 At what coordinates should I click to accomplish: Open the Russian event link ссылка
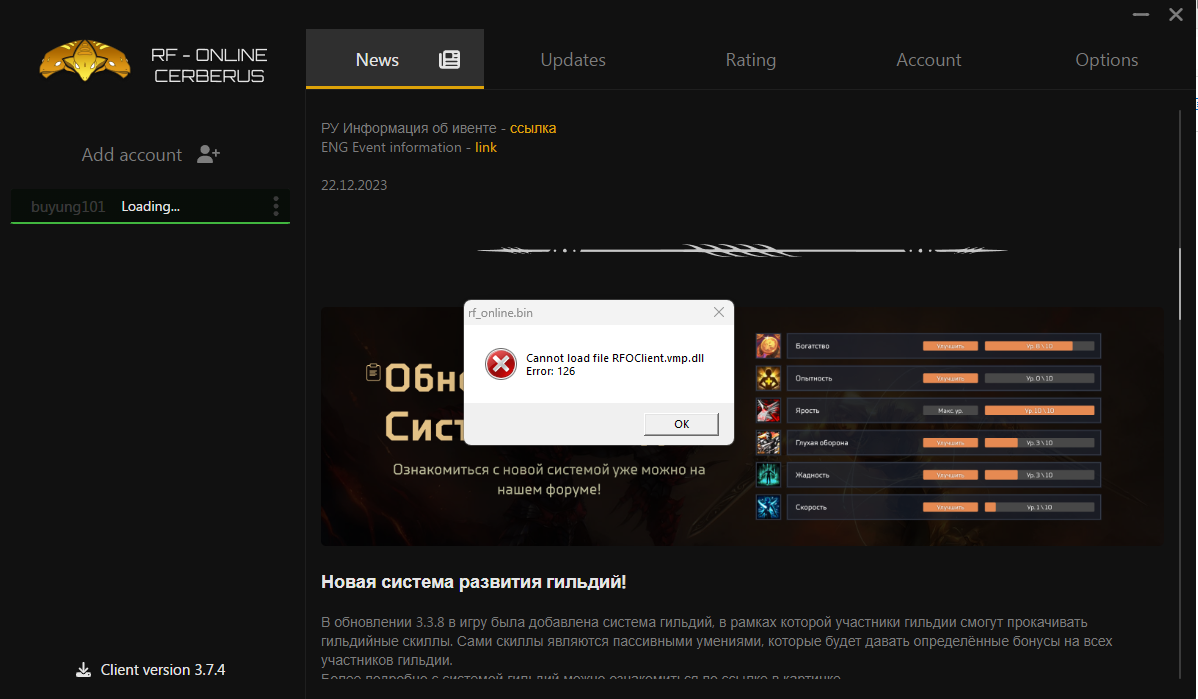coord(533,128)
